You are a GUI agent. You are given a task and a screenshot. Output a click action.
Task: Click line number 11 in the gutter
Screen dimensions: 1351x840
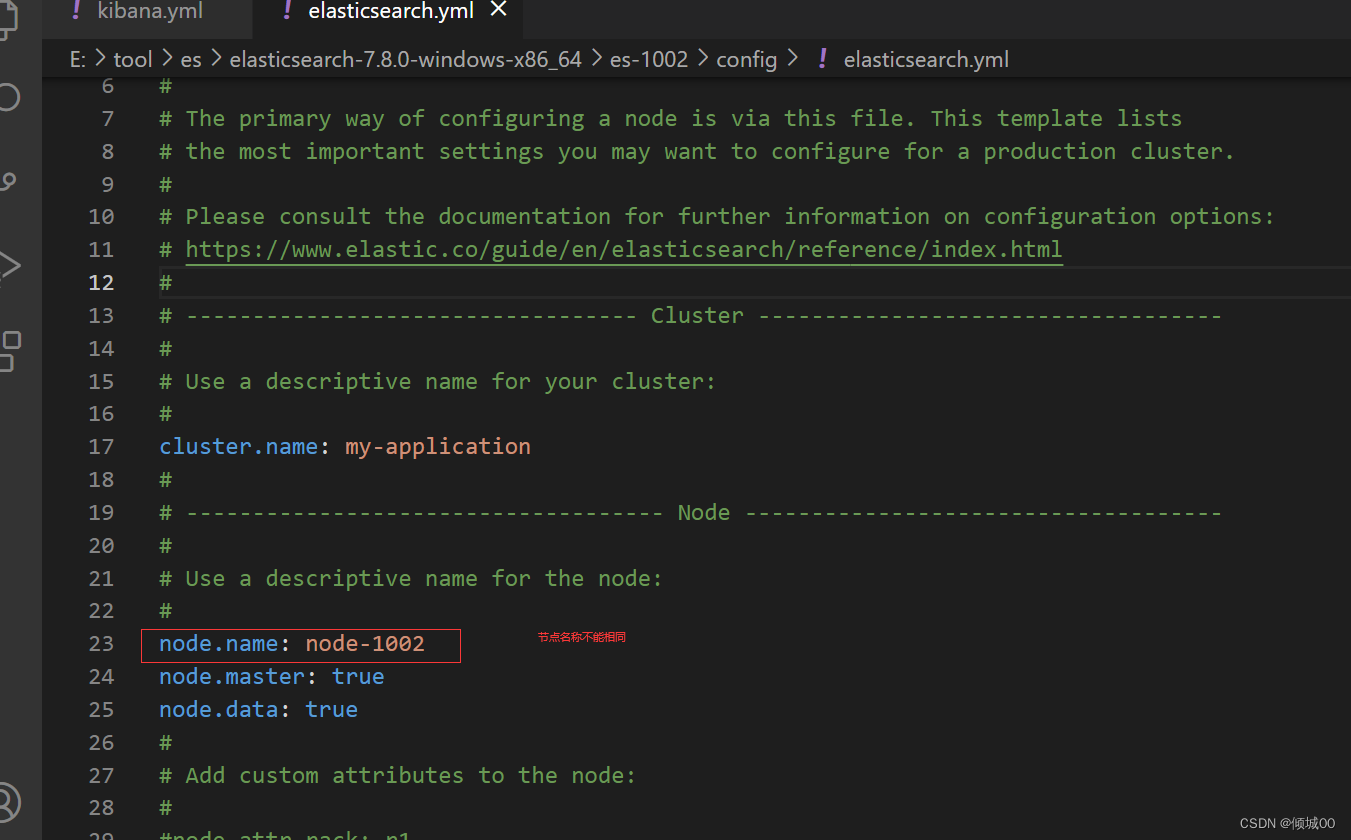[101, 249]
